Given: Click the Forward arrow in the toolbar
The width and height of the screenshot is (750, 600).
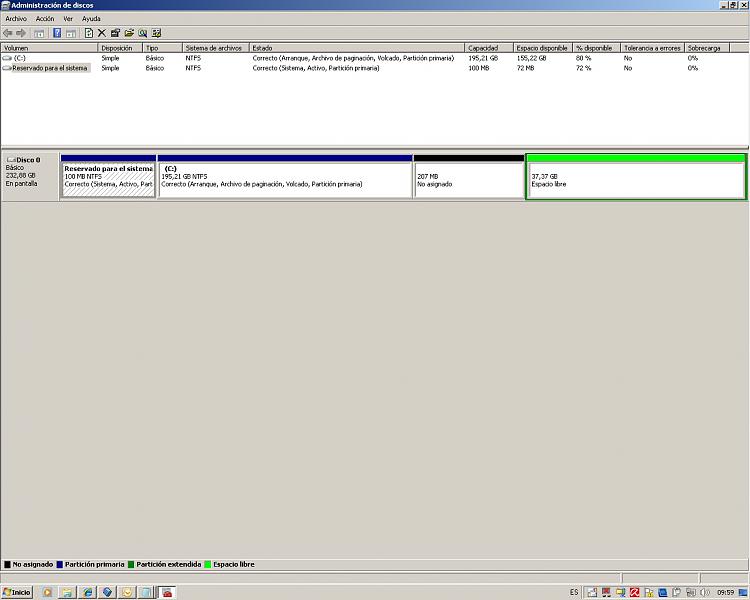Looking at the screenshot, I should click(21, 33).
